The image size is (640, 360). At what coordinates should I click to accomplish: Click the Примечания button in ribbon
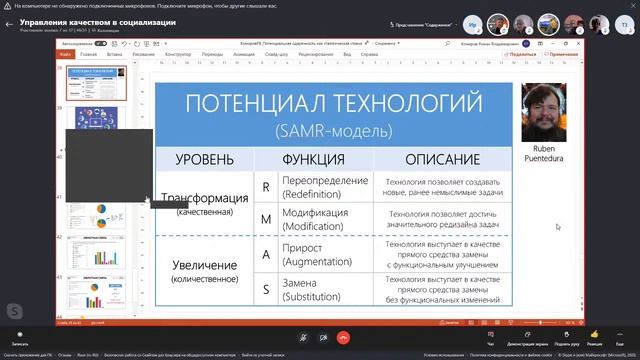coord(561,54)
